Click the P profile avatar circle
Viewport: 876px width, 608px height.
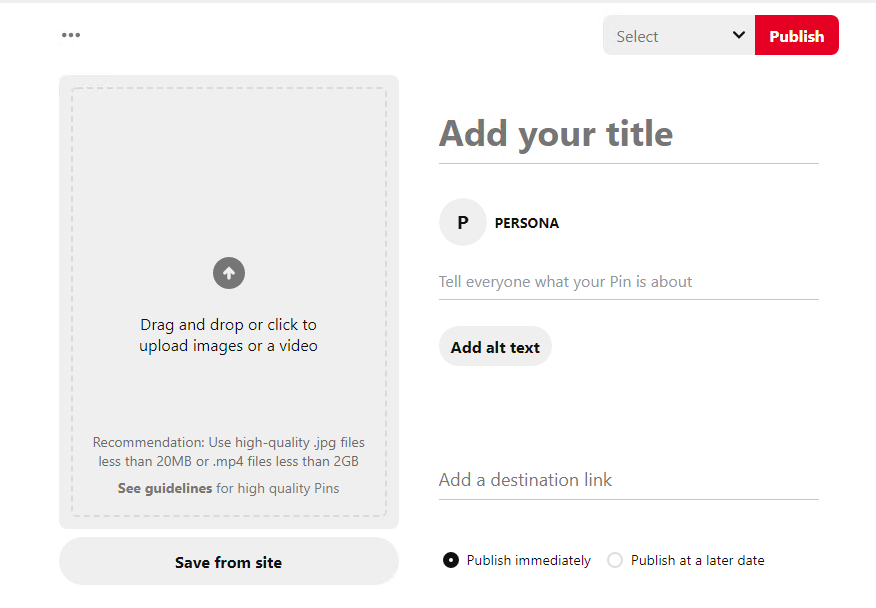[462, 223]
